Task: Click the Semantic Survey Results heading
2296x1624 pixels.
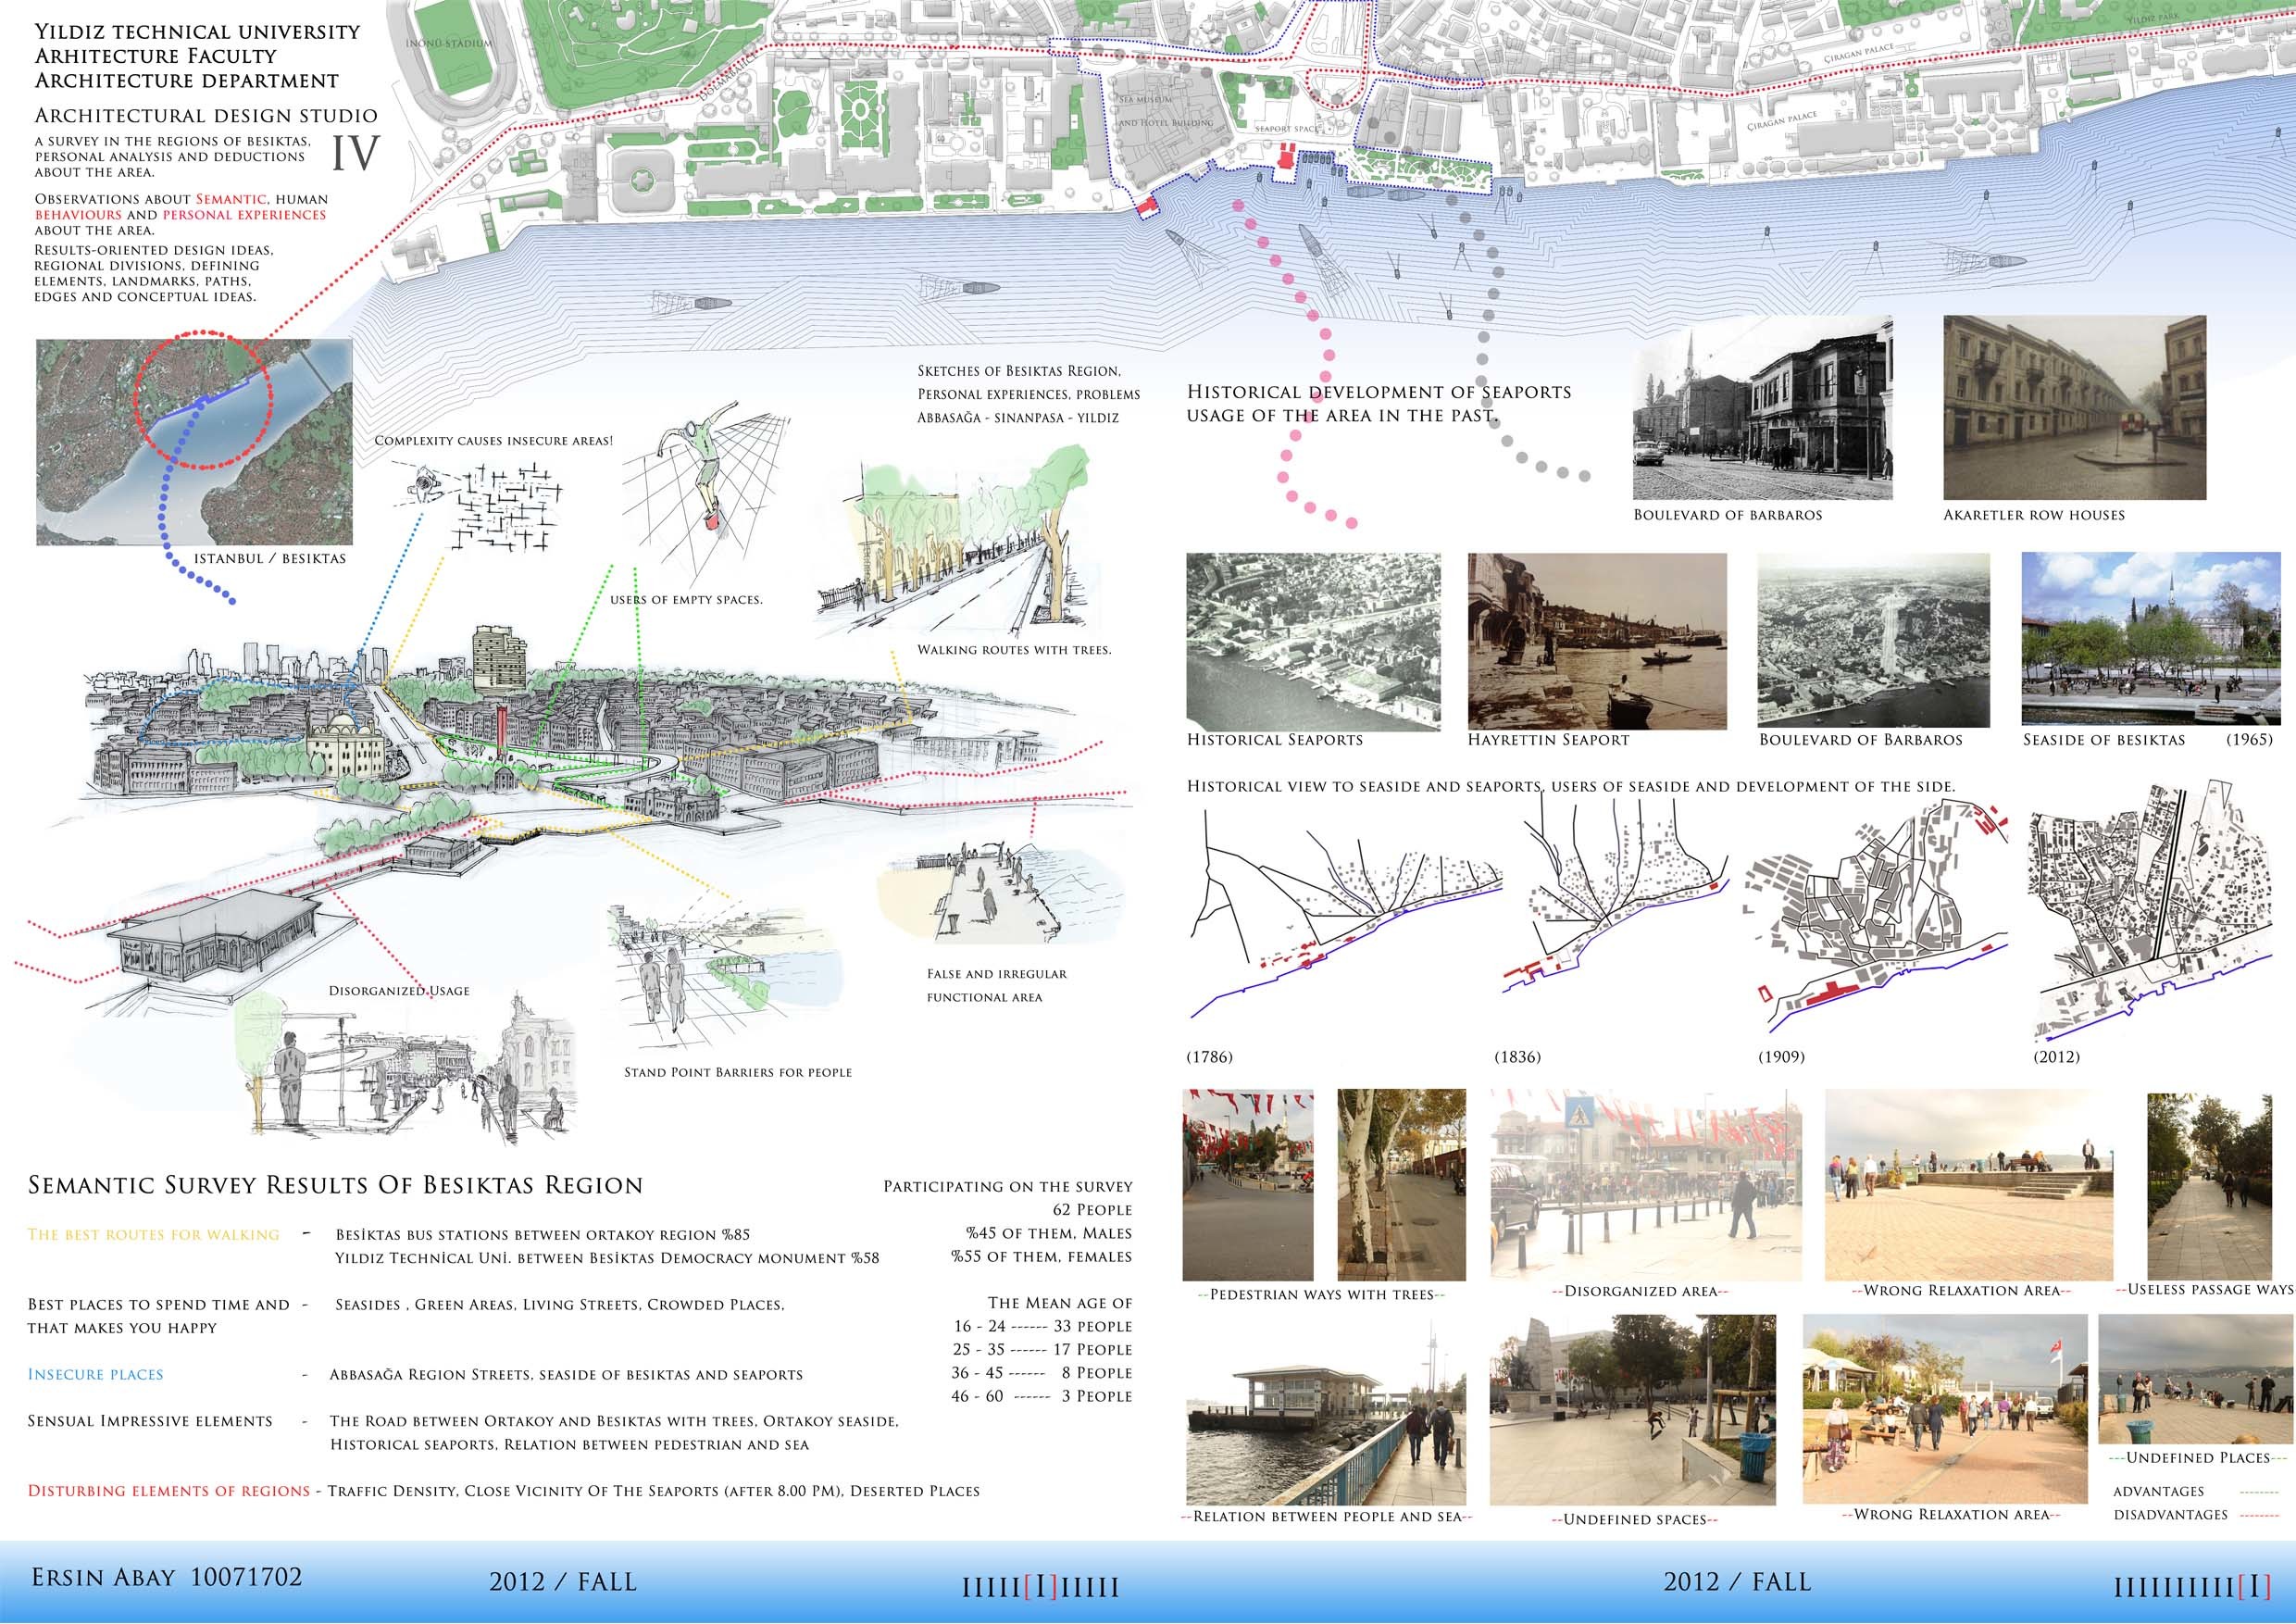Action: click(x=336, y=1186)
